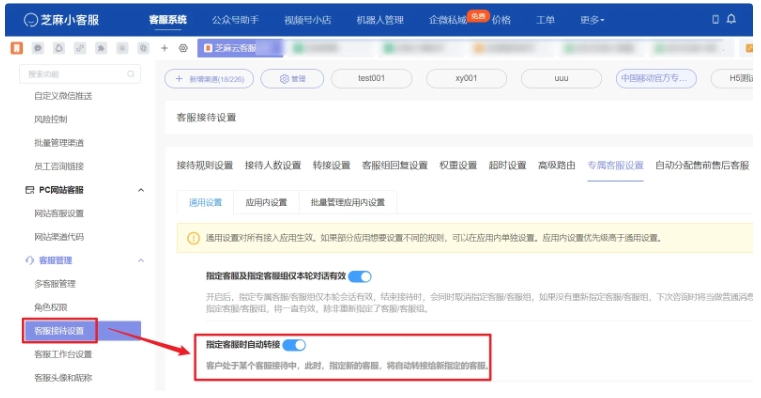
Task: Switch to 接待规则设置 tab
Action: (x=205, y=166)
